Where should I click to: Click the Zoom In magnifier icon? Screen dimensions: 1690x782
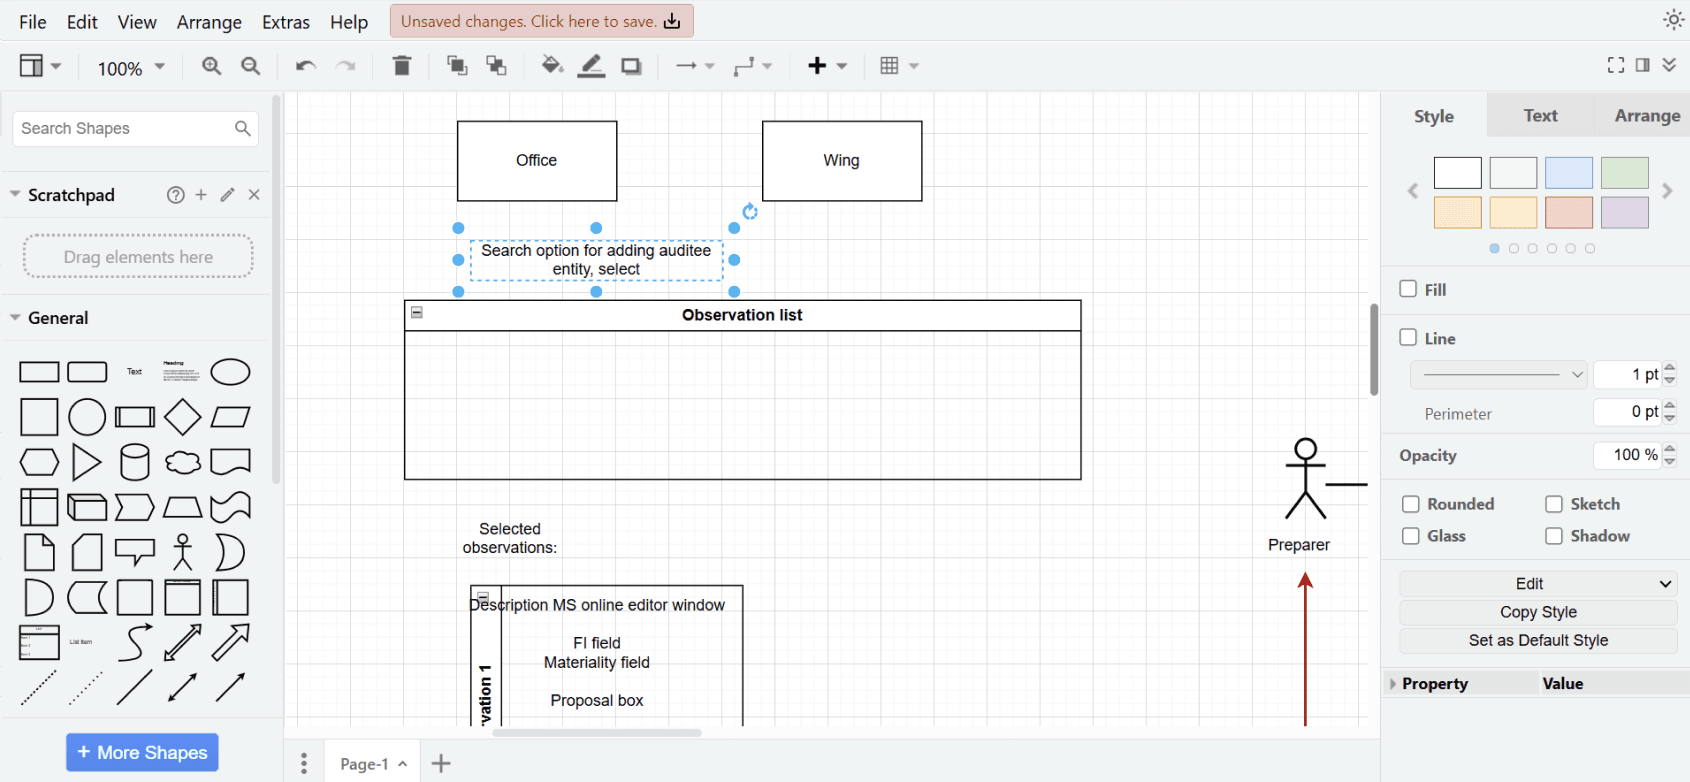211,66
